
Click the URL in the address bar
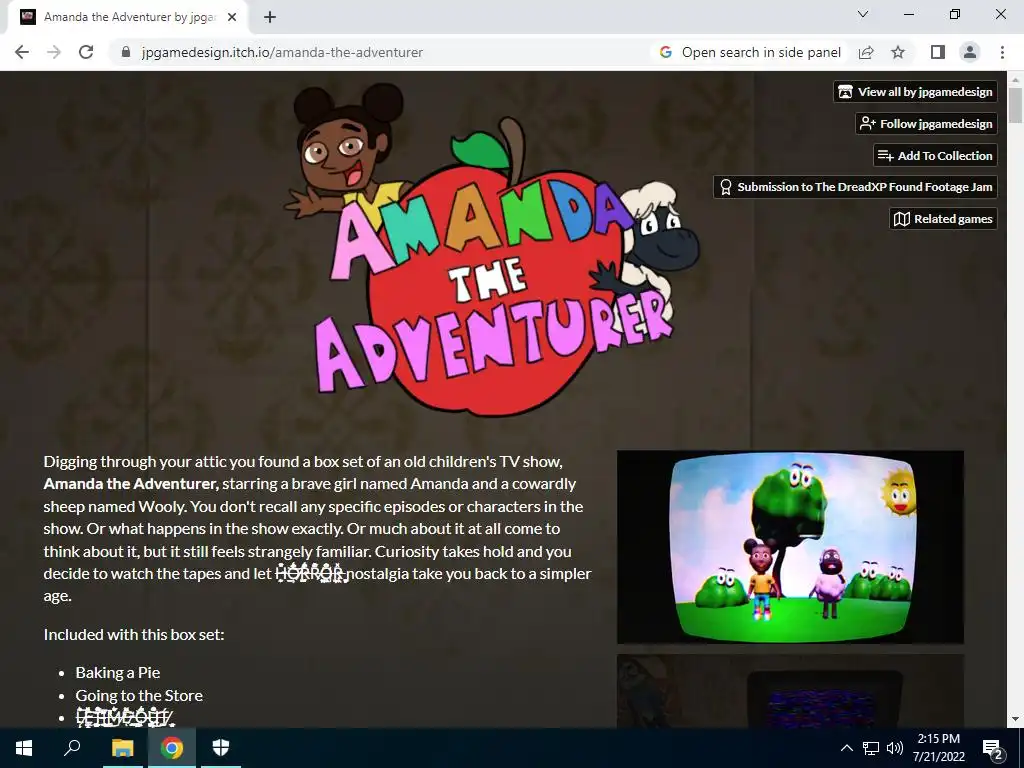(x=282, y=52)
